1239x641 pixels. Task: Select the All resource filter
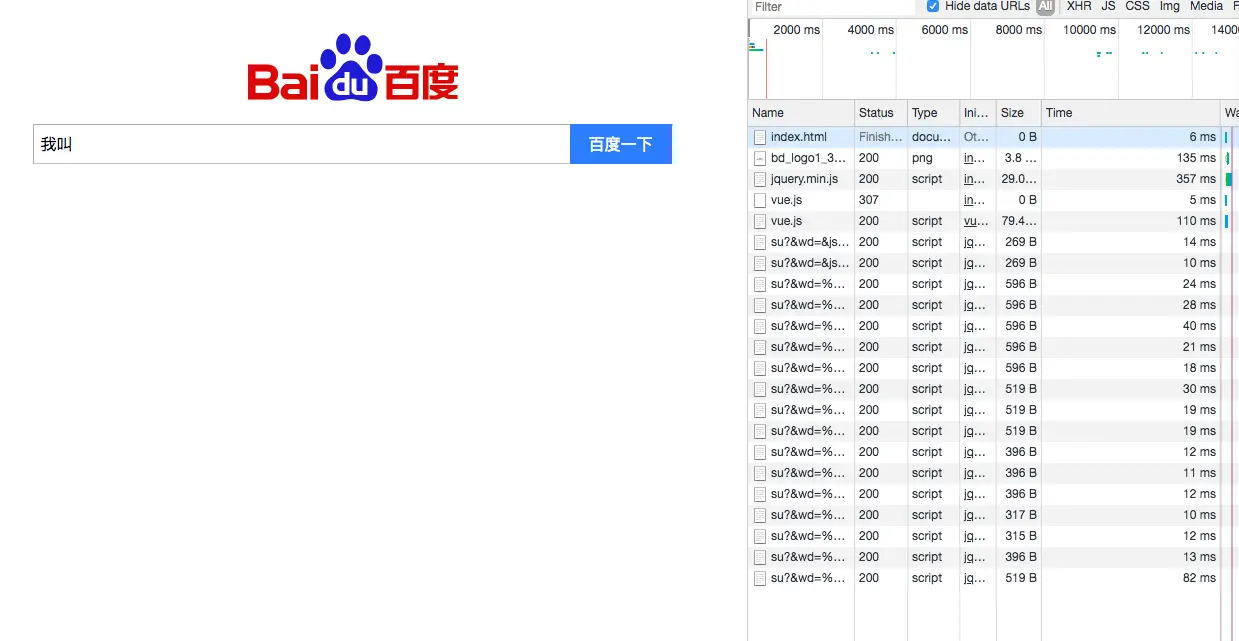[x=1045, y=6]
